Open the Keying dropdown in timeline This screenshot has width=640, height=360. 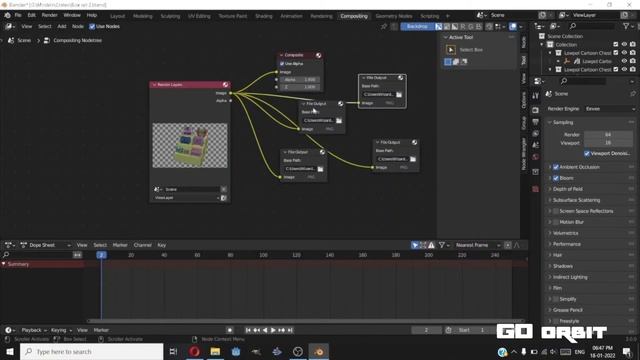[x=61, y=330]
